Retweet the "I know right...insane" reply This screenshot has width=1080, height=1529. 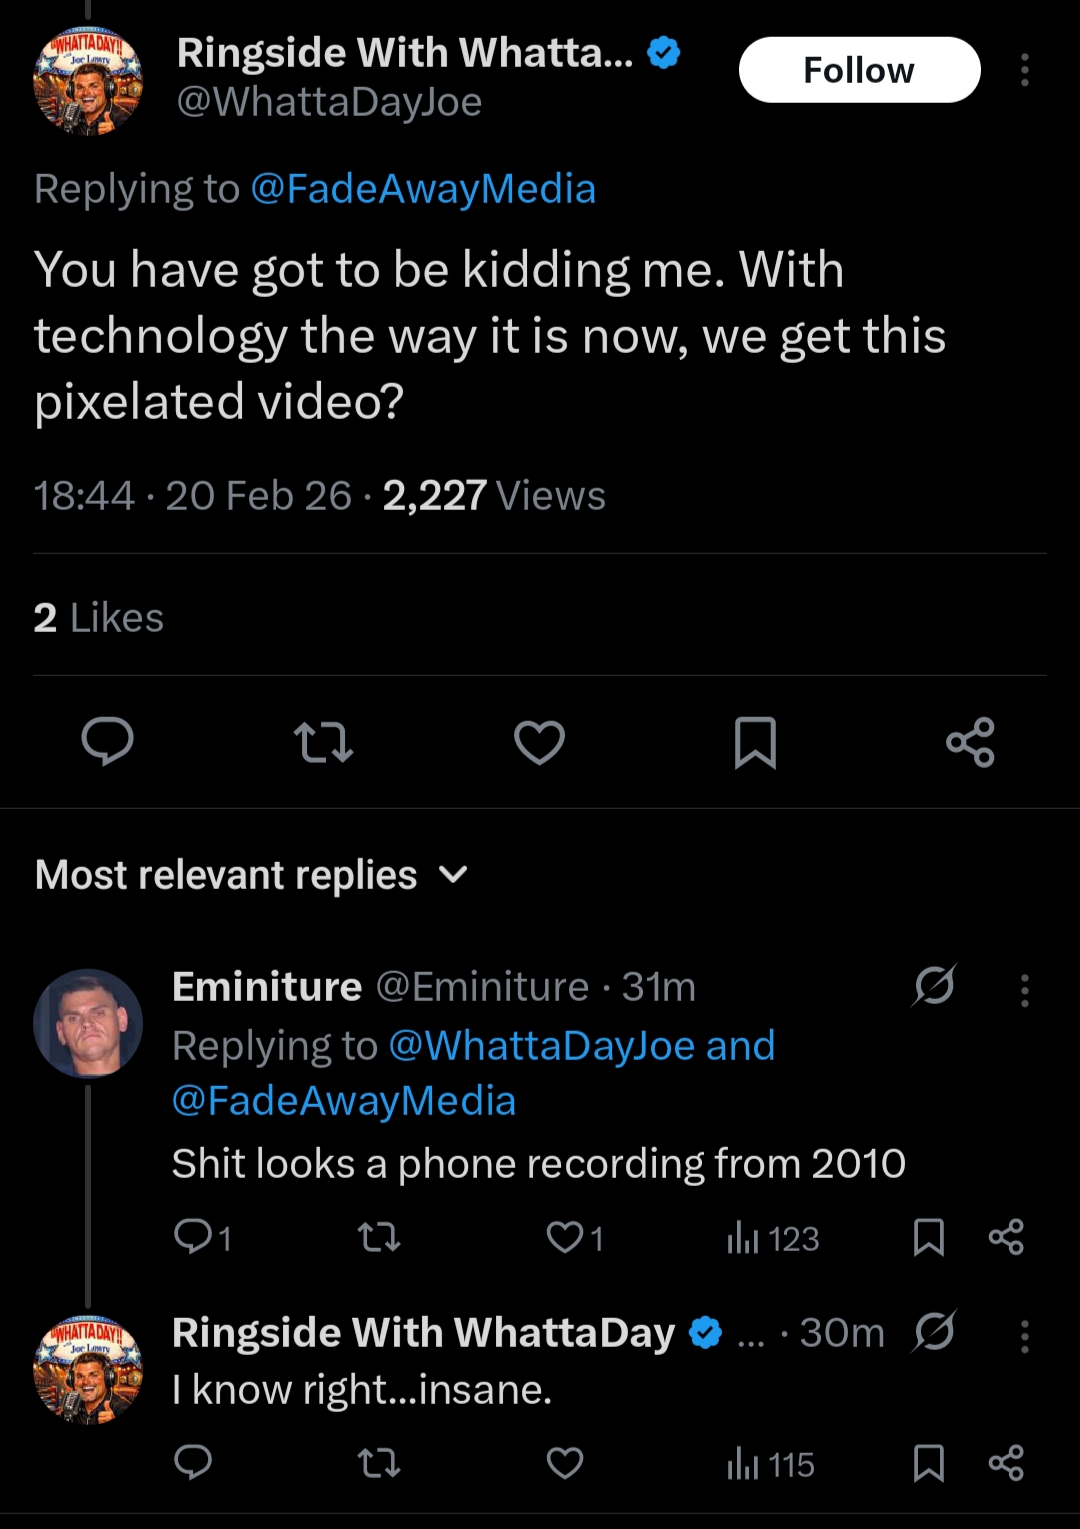(379, 1464)
